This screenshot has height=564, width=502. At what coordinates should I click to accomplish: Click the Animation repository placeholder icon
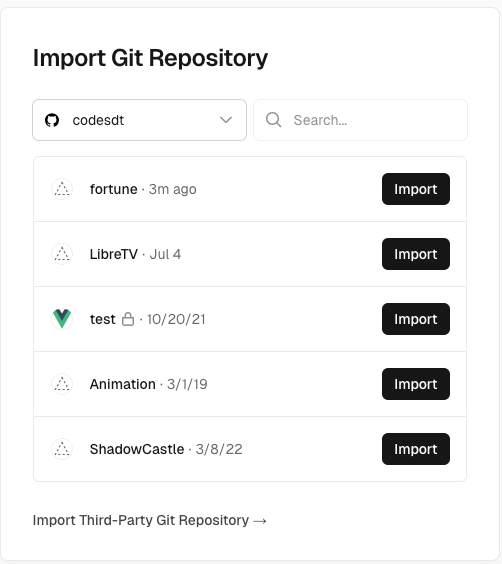click(x=62, y=384)
